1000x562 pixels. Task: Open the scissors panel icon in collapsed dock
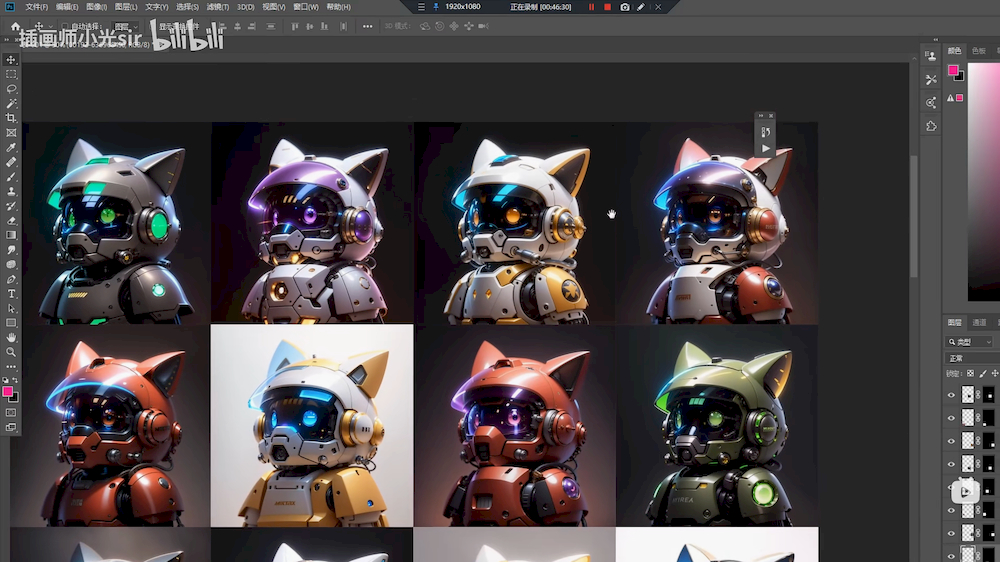(931, 80)
